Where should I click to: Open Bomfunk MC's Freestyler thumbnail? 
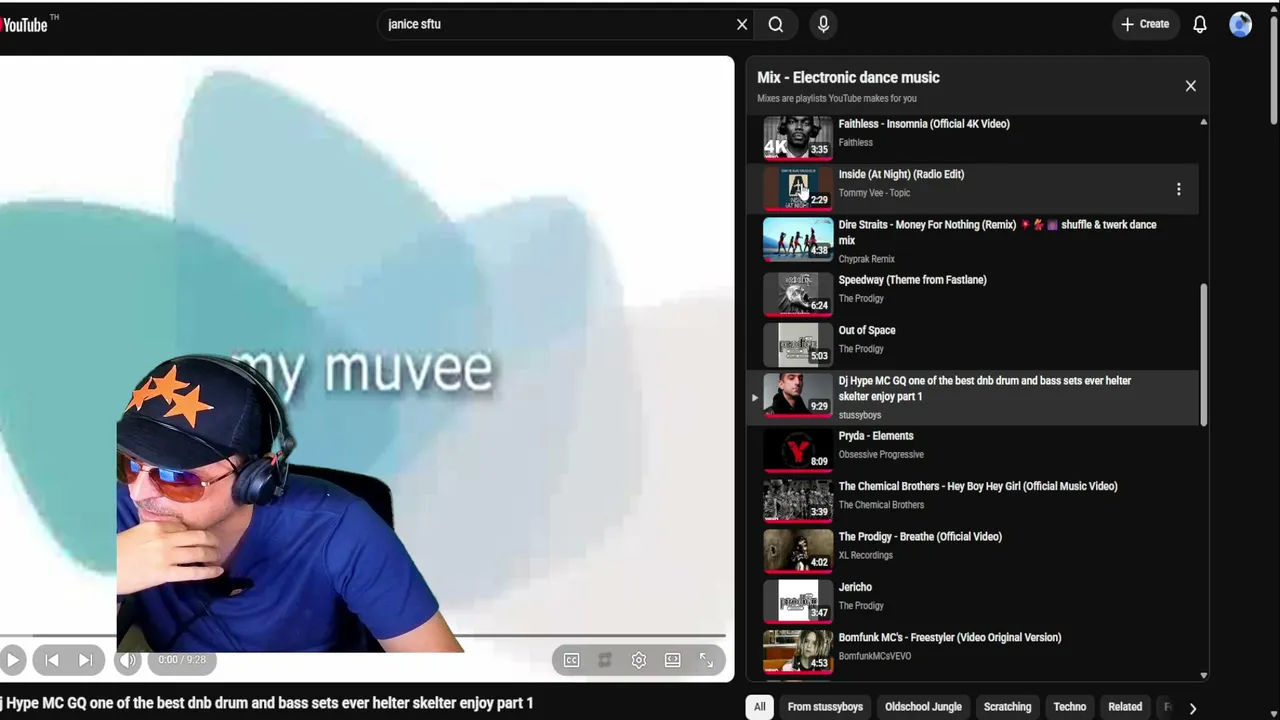798,651
